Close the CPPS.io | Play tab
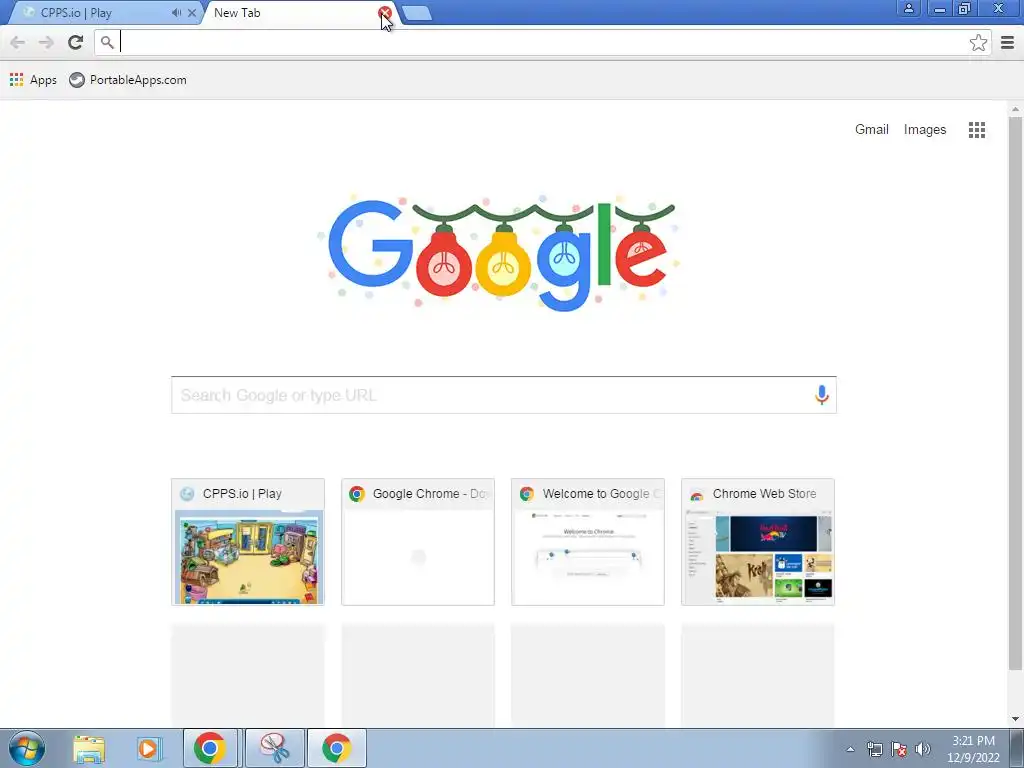The width and height of the screenshot is (1024, 768). [192, 12]
